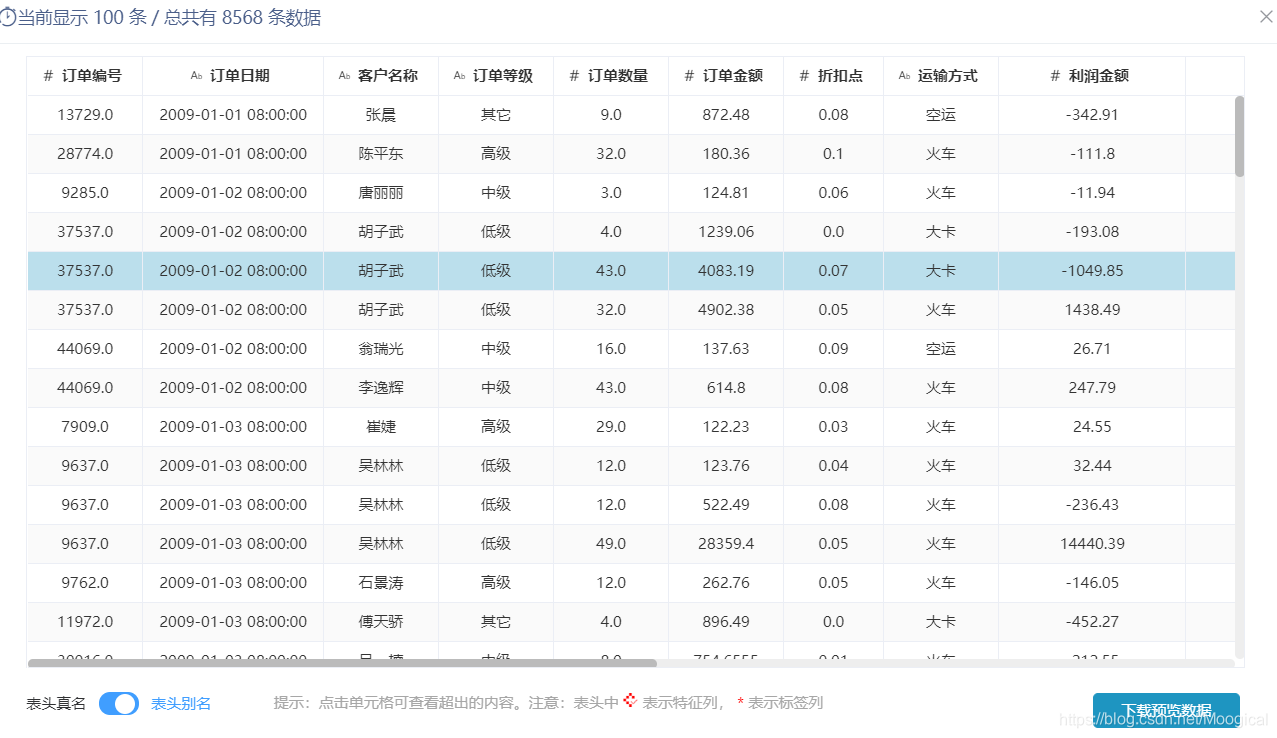Click customer name cell 傅天骄

click(x=381, y=622)
